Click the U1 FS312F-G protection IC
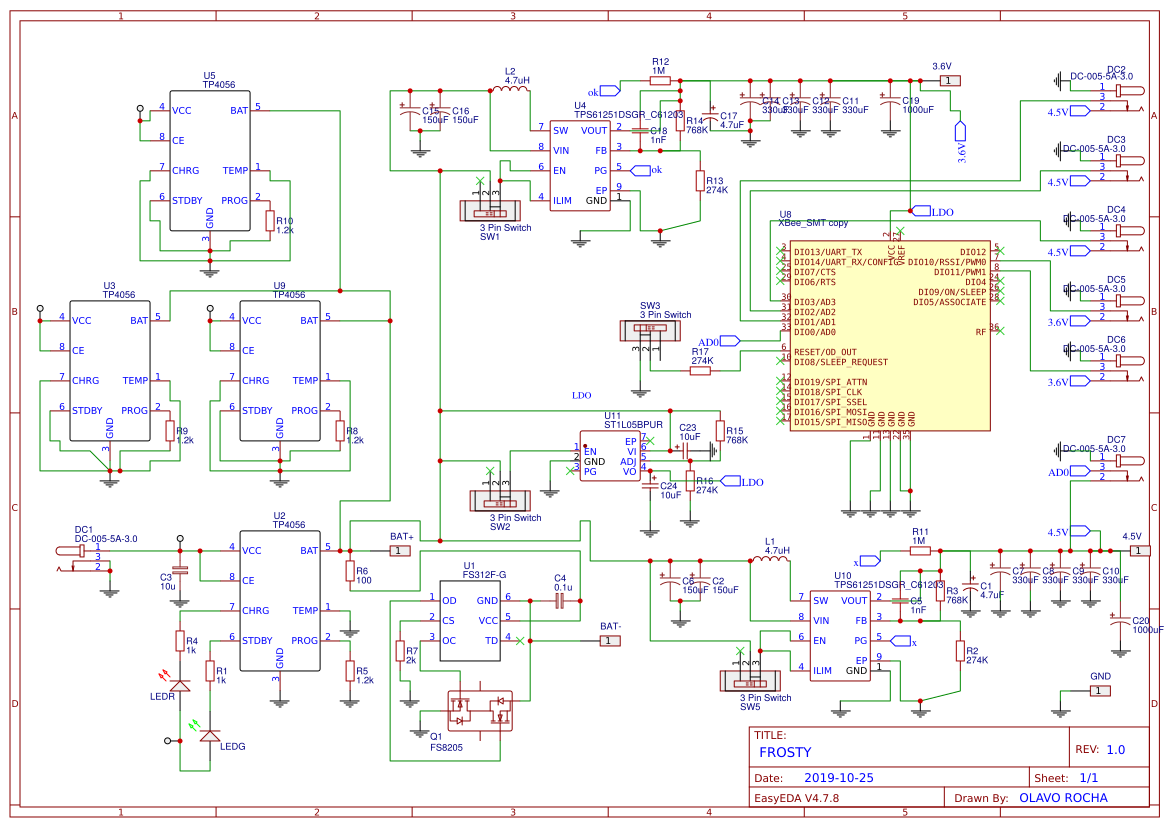The height and width of the screenshot is (827, 1175). coord(470,620)
